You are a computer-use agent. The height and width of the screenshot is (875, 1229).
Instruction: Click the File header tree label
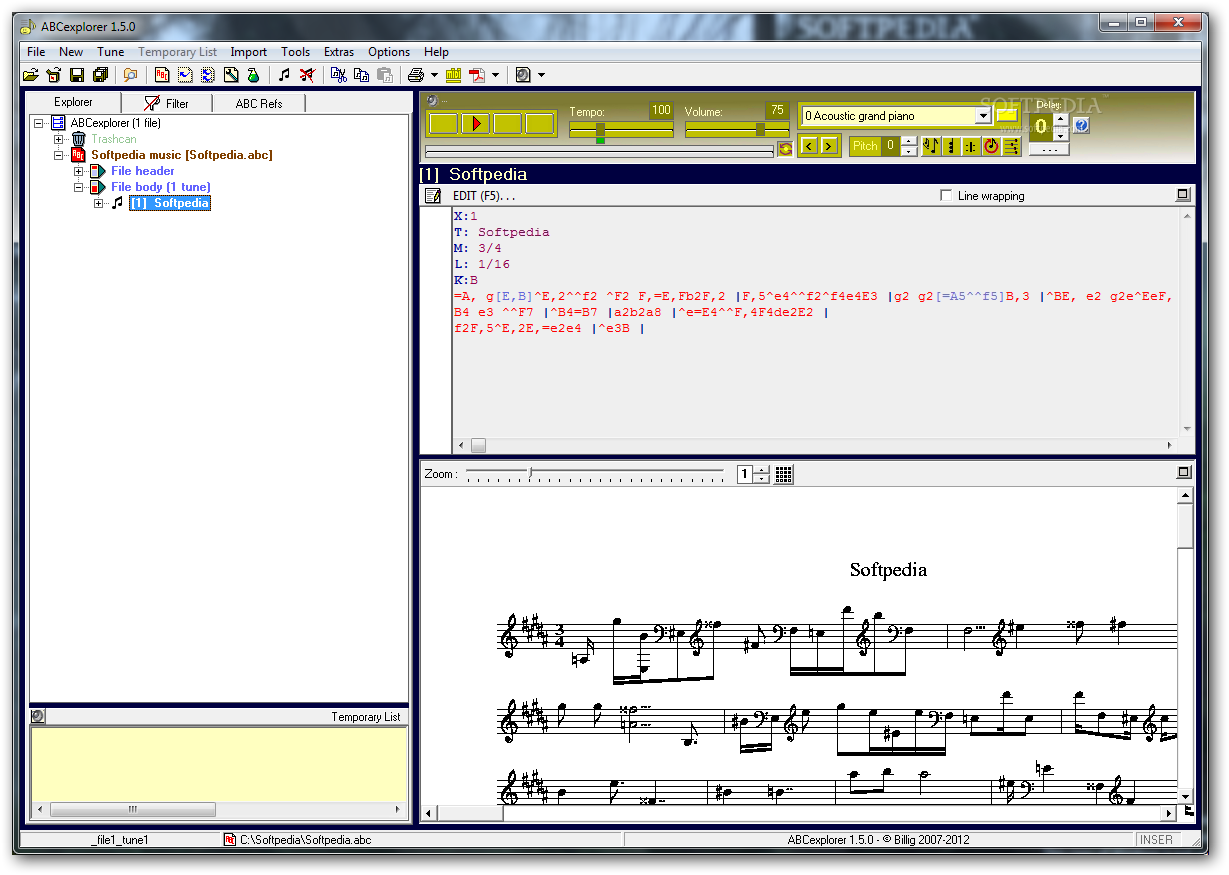click(x=143, y=171)
